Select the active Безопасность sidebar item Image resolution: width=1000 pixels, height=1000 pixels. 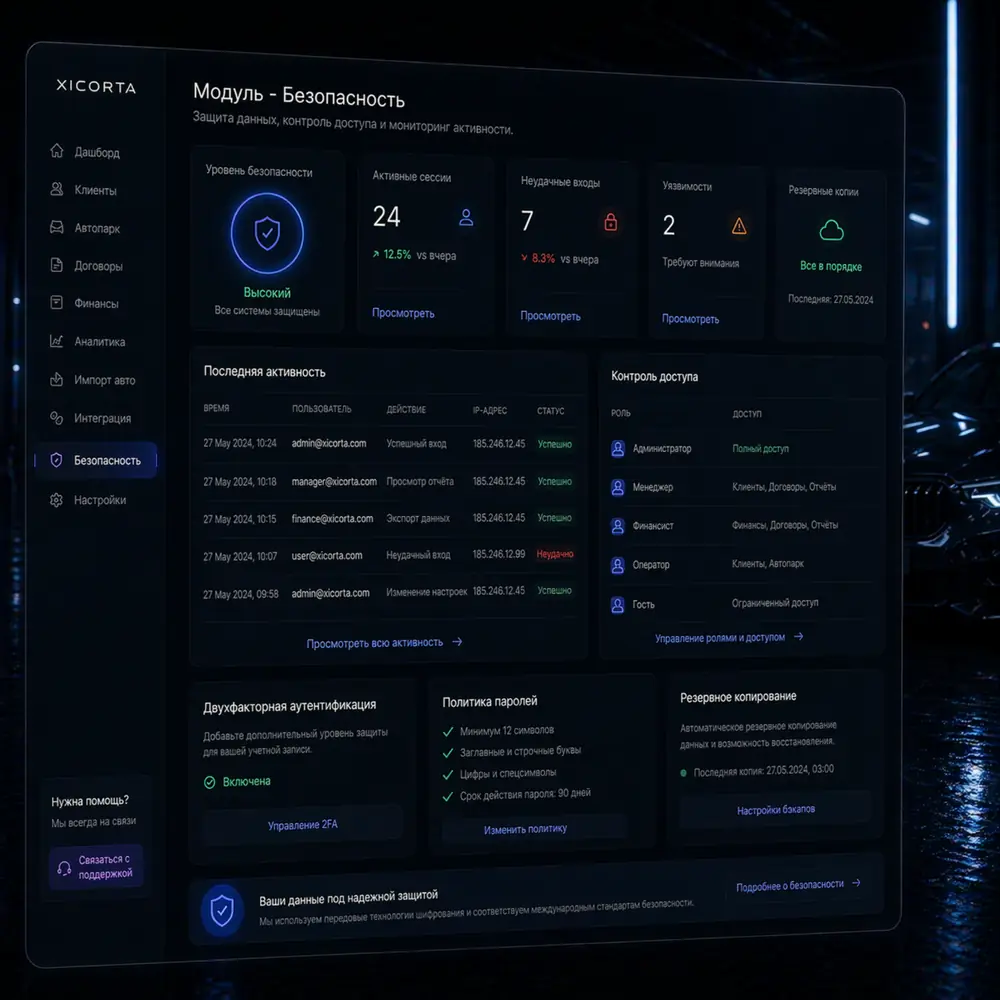click(96, 460)
